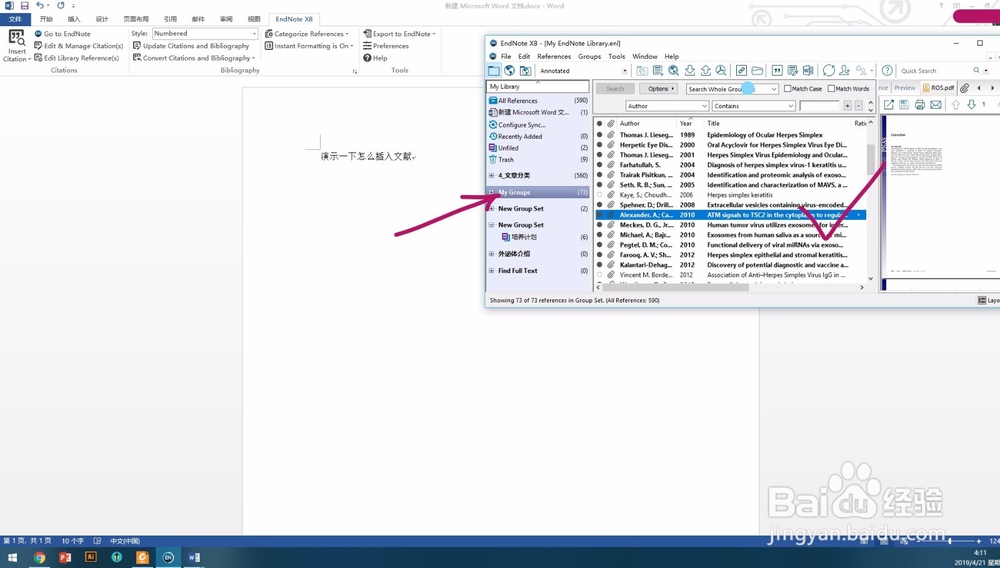Click Sync Library icon in EndNote
This screenshot has width=1000, height=568.
[828, 71]
